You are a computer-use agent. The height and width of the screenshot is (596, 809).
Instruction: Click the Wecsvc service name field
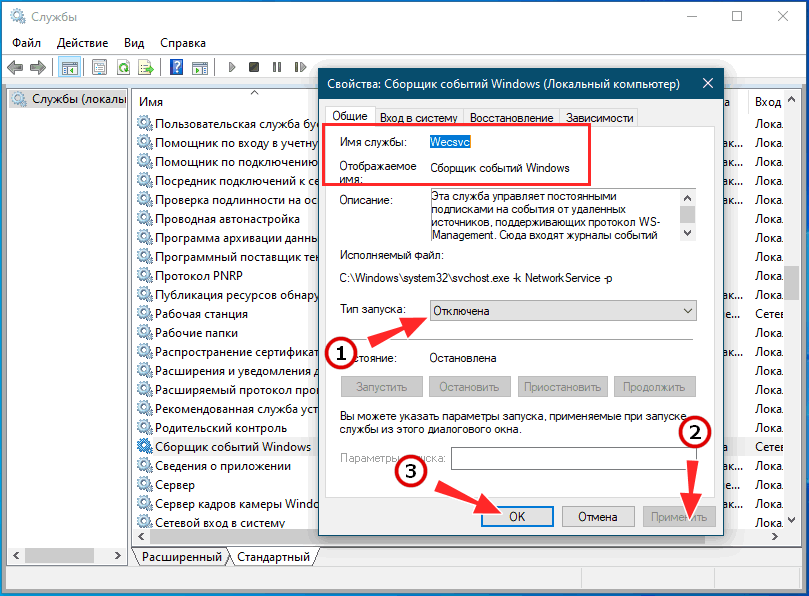(450, 142)
